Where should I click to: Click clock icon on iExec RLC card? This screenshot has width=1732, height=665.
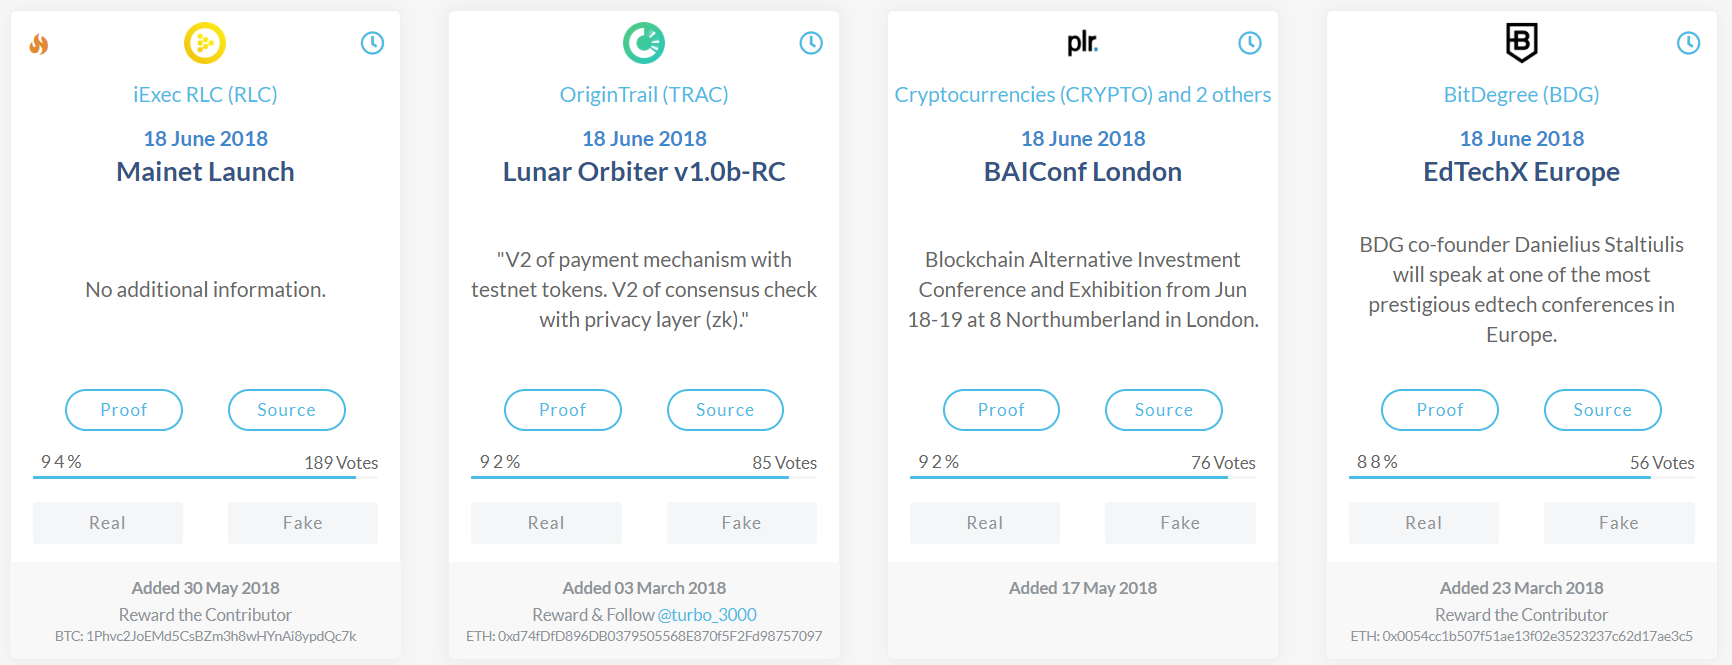pyautogui.click(x=372, y=43)
